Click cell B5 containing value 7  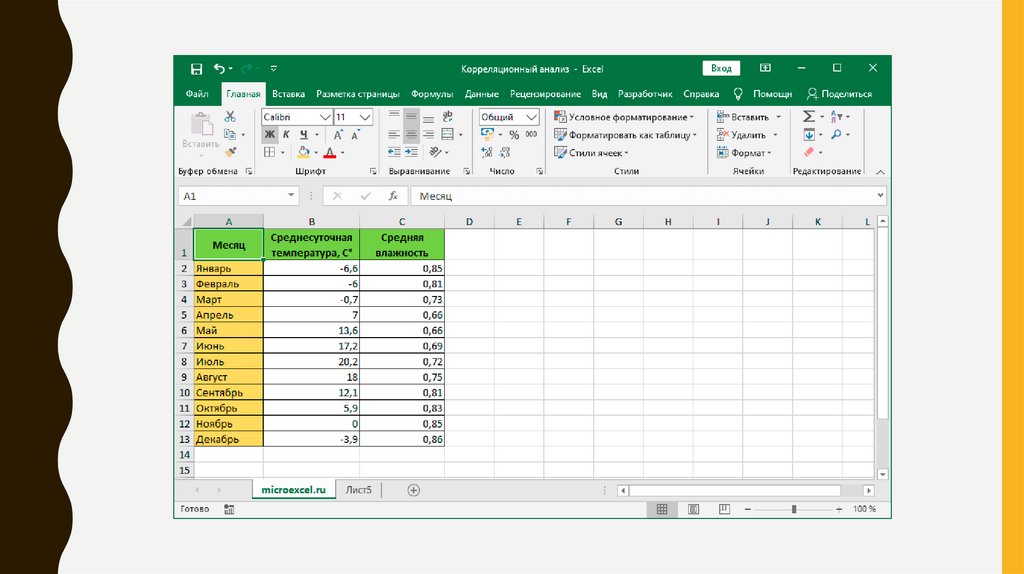[311, 315]
